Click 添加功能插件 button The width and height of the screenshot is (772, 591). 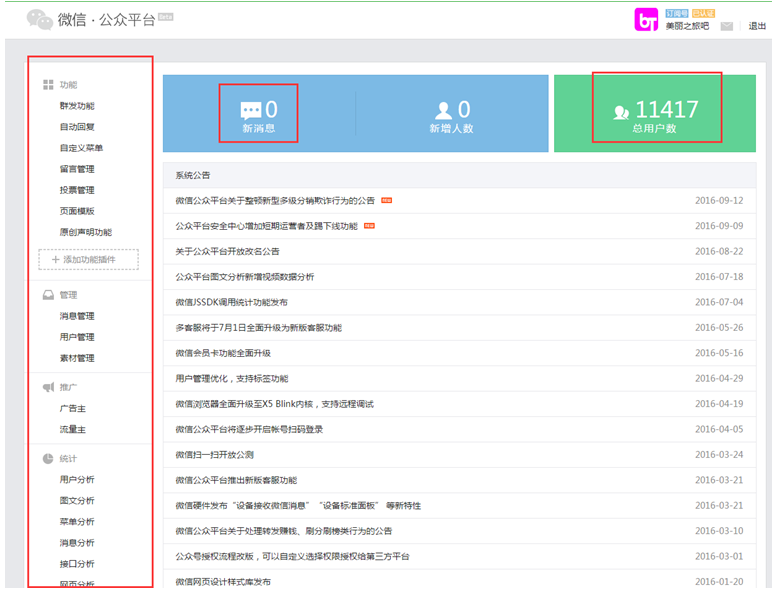[x=89, y=260]
